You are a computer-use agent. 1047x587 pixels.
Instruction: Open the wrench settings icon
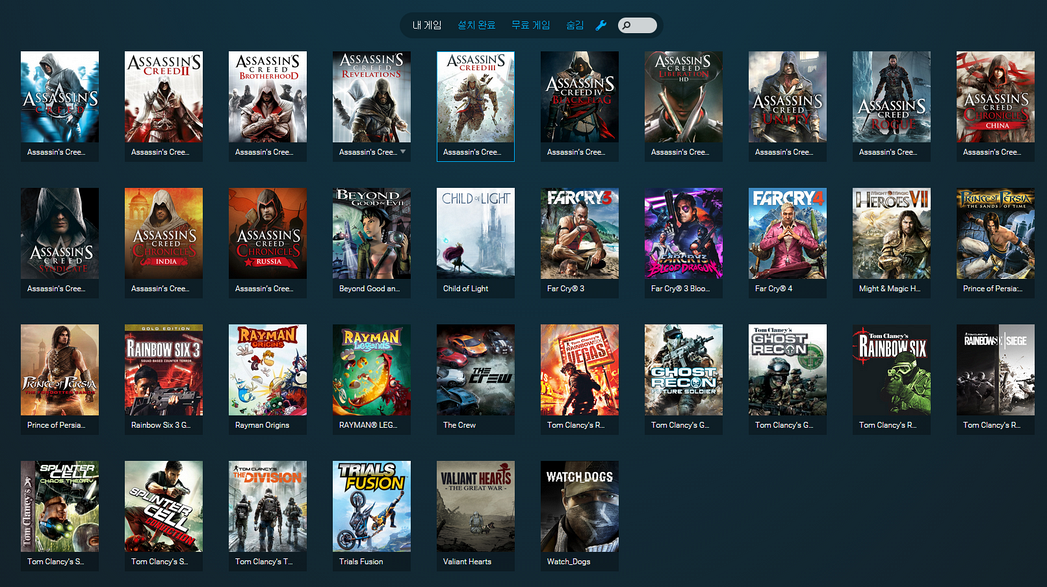[601, 25]
